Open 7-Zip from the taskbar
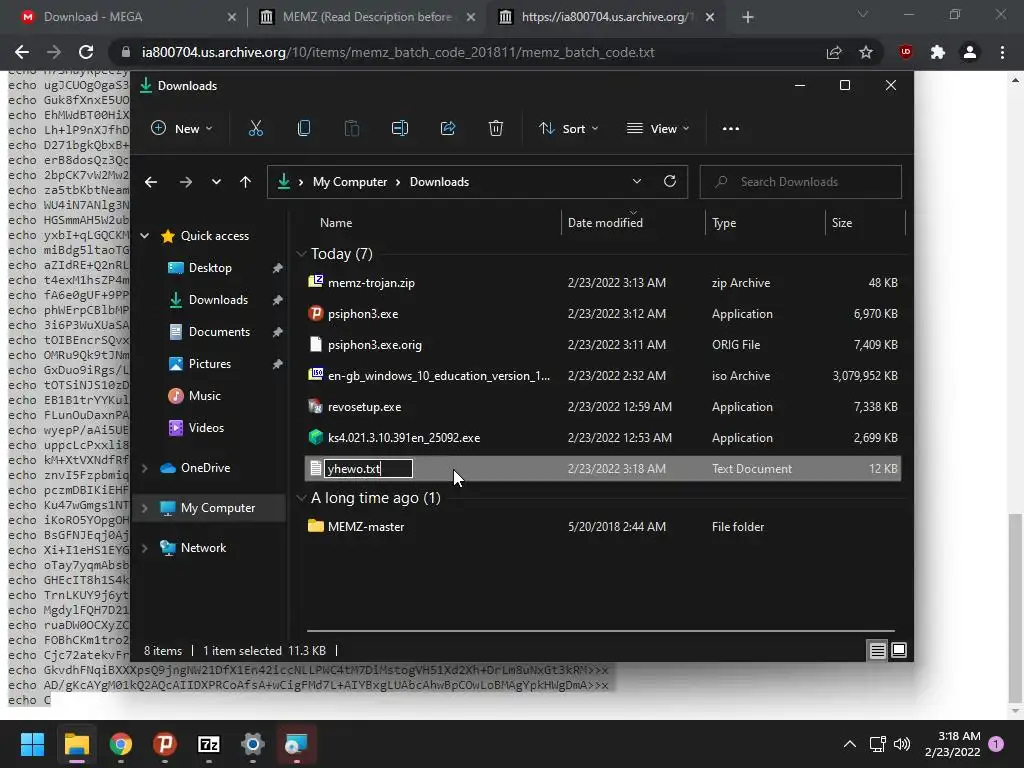Screen dimensions: 1024x768 208,744
